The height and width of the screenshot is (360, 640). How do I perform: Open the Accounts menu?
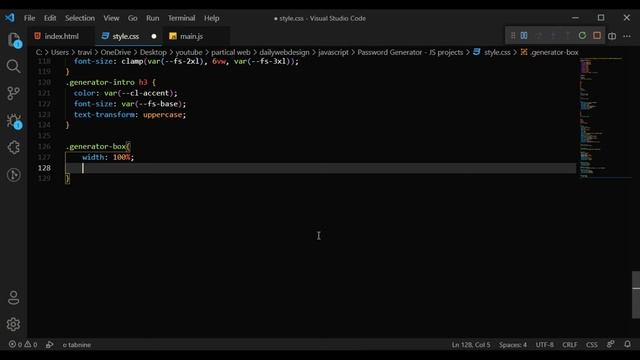13,298
